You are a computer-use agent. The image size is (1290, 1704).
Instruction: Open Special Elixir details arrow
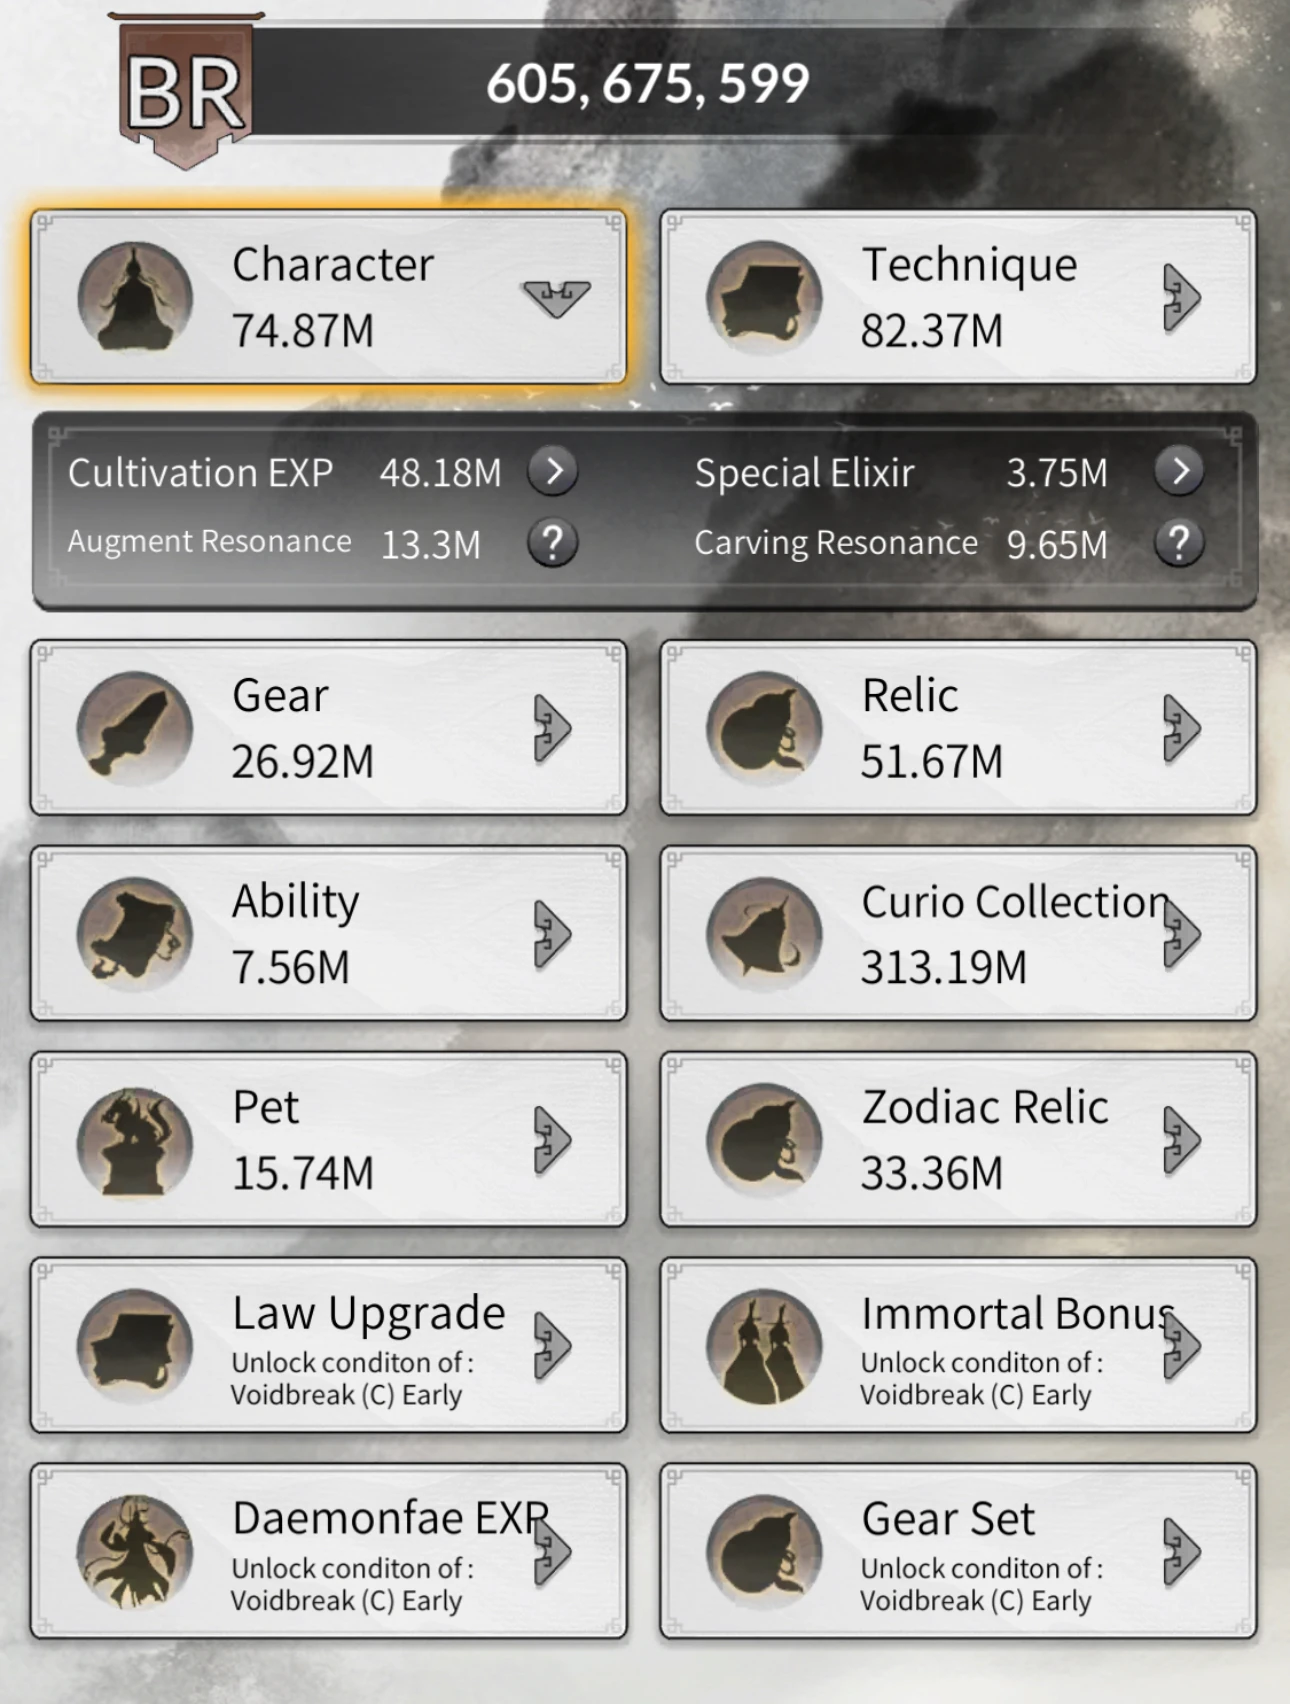pos(1180,470)
